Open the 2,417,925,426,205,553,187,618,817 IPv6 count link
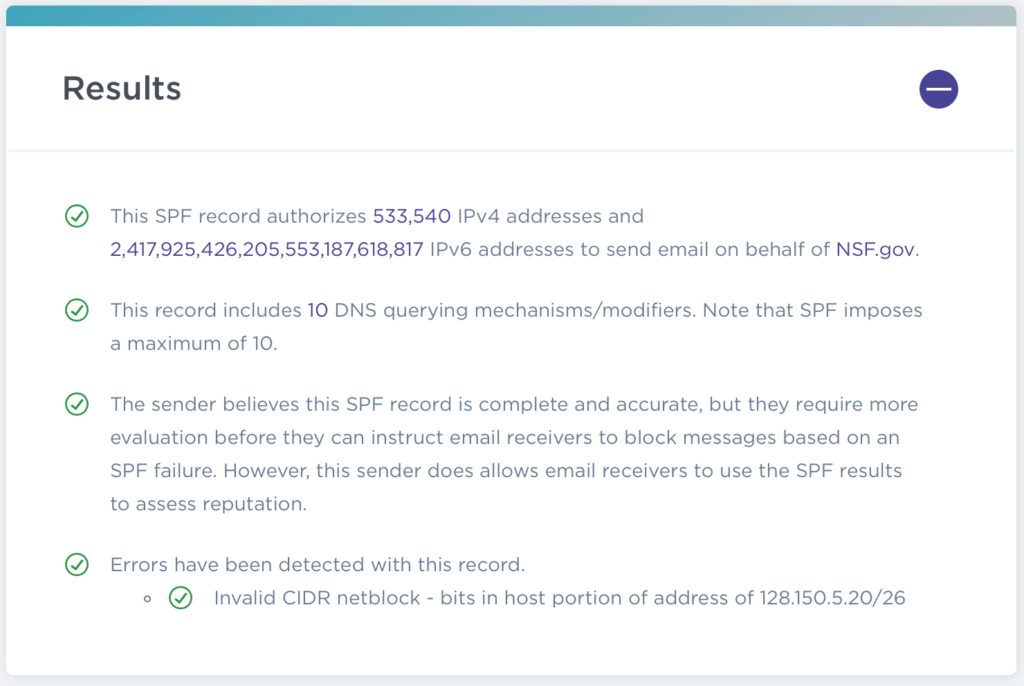Screen dimensions: 1024x686 point(266,250)
